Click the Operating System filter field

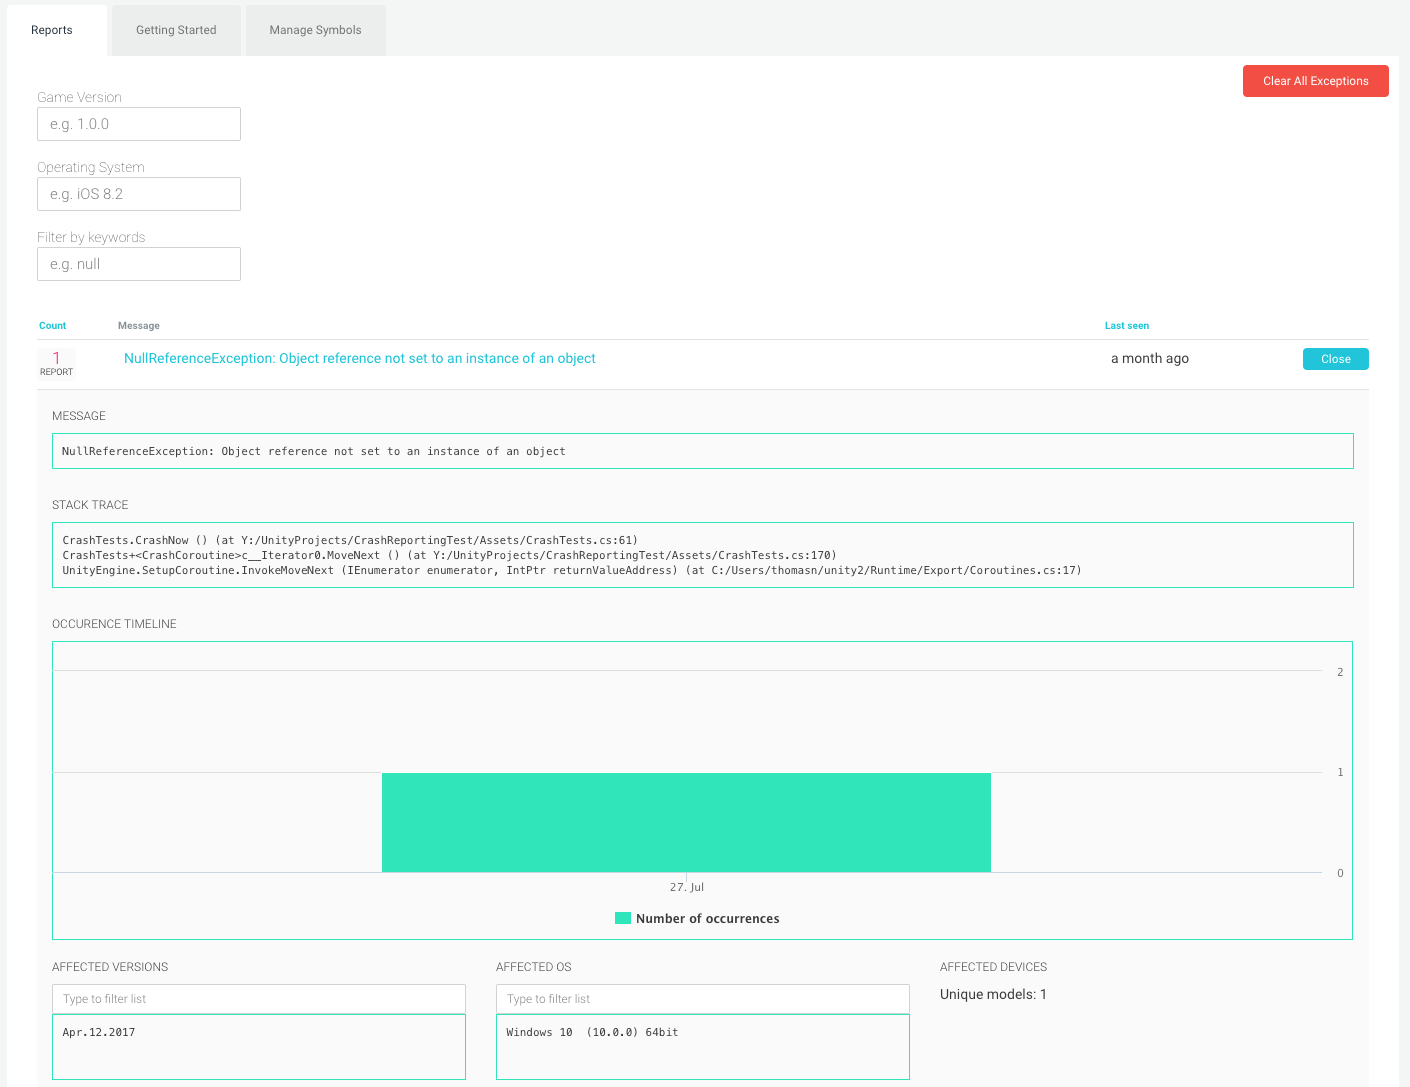(x=139, y=194)
